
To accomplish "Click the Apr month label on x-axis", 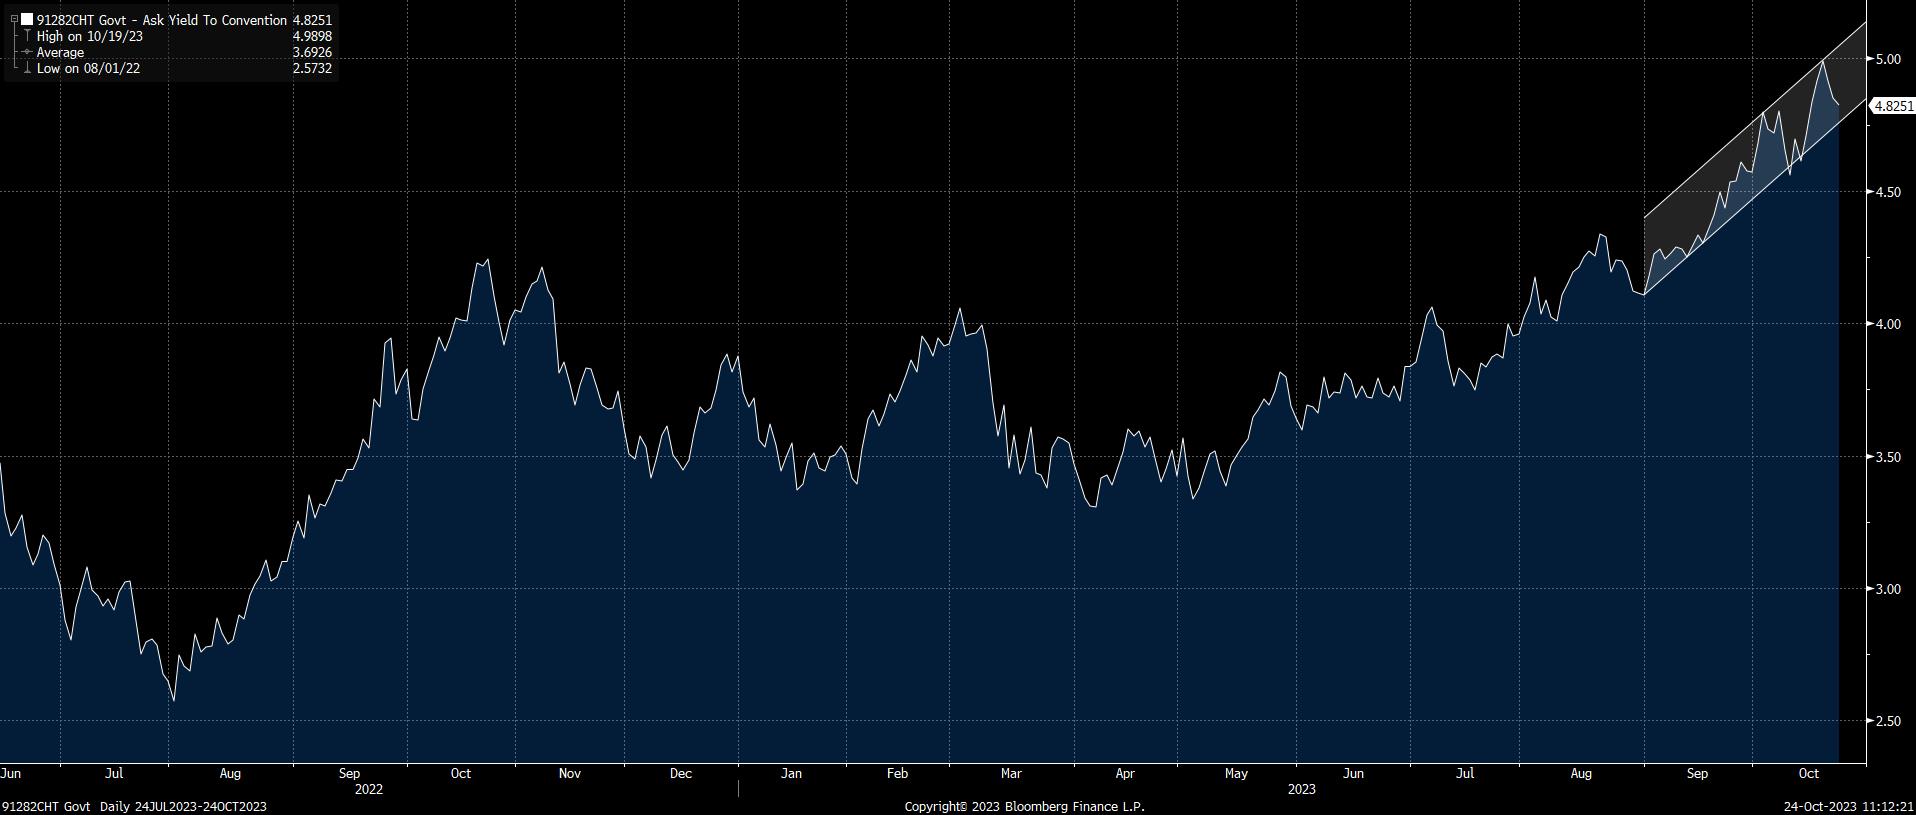I will [1125, 773].
